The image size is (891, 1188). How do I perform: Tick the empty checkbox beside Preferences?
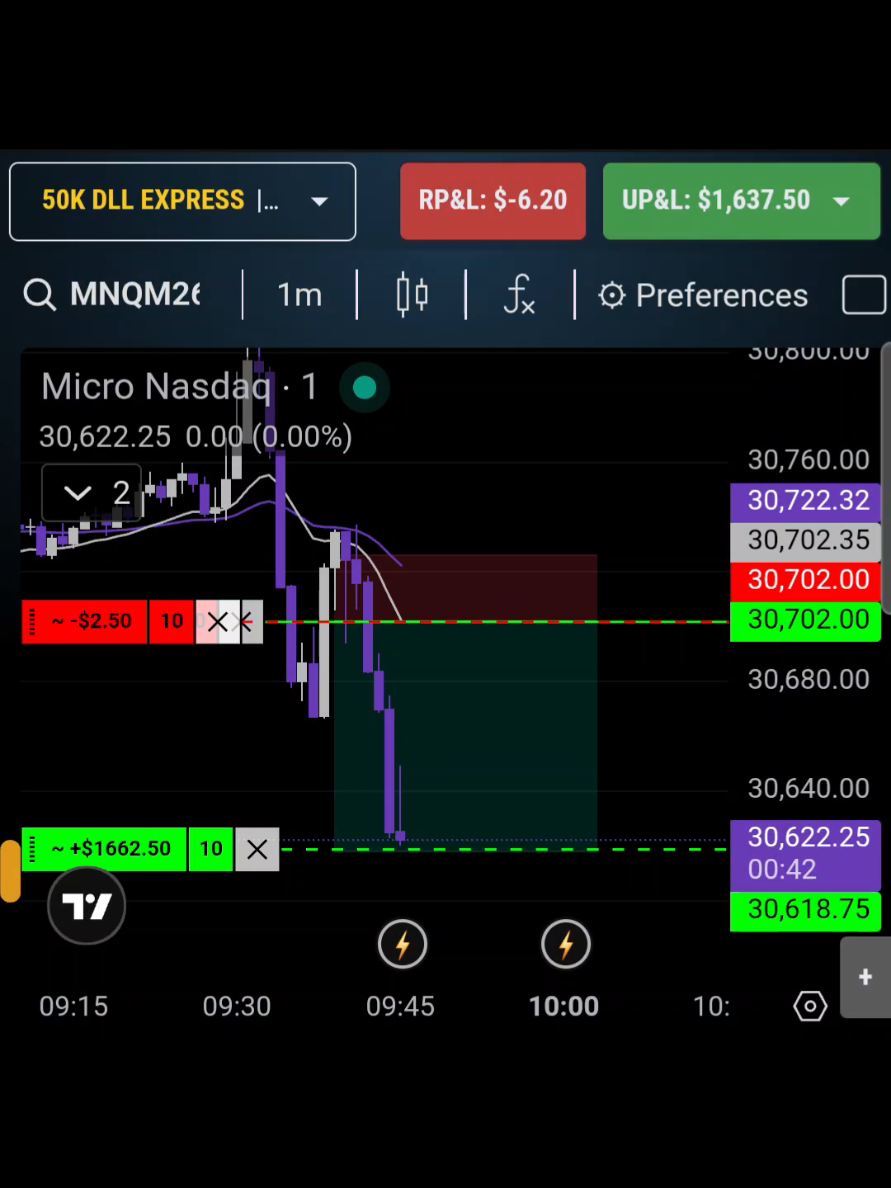pos(864,295)
